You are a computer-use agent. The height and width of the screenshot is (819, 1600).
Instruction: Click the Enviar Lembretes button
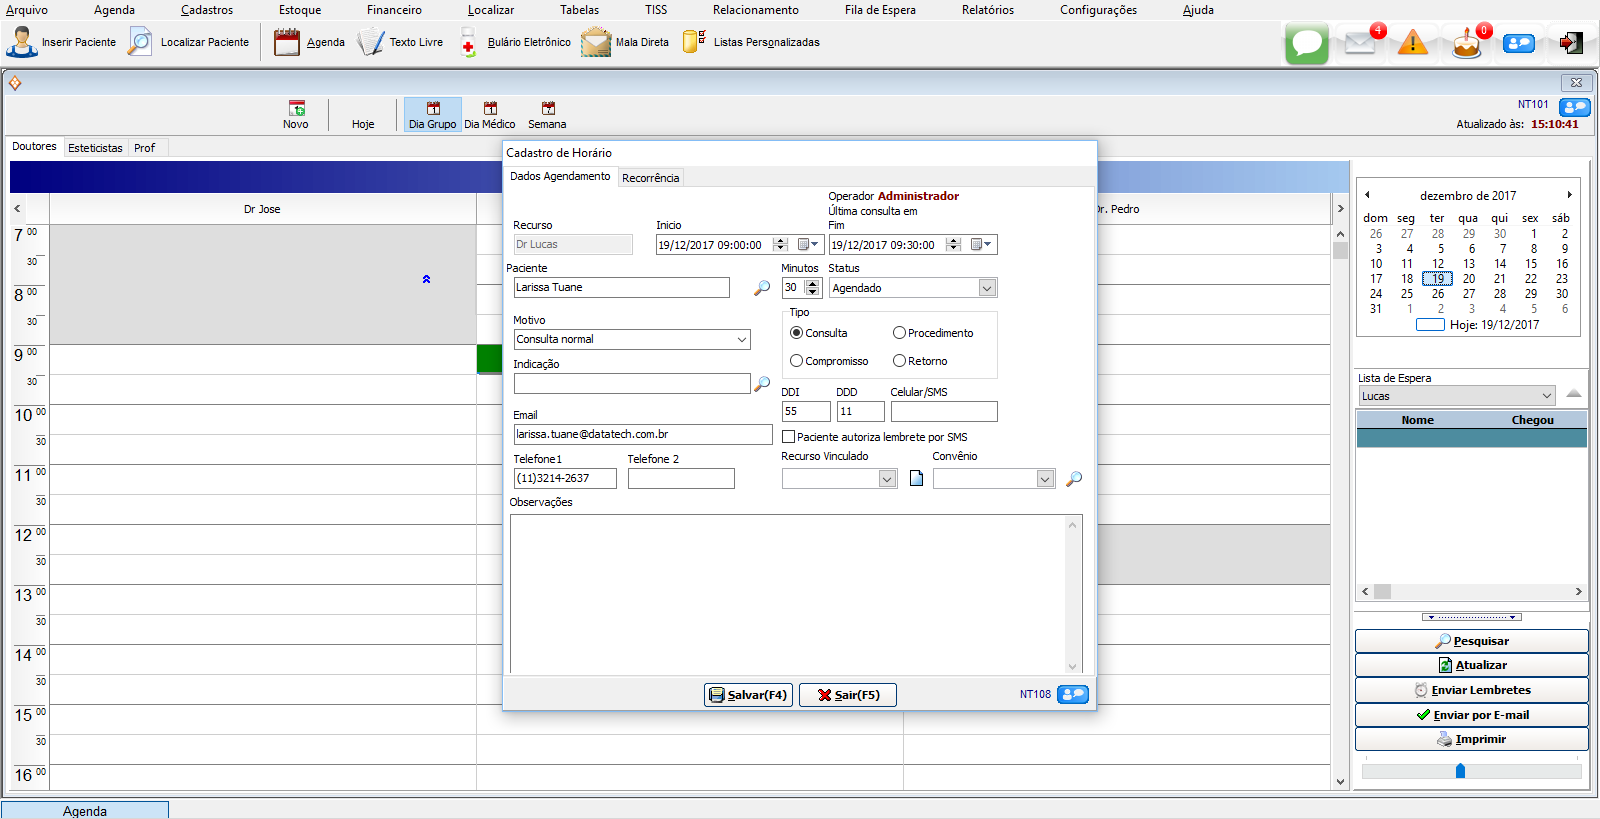tap(1471, 690)
